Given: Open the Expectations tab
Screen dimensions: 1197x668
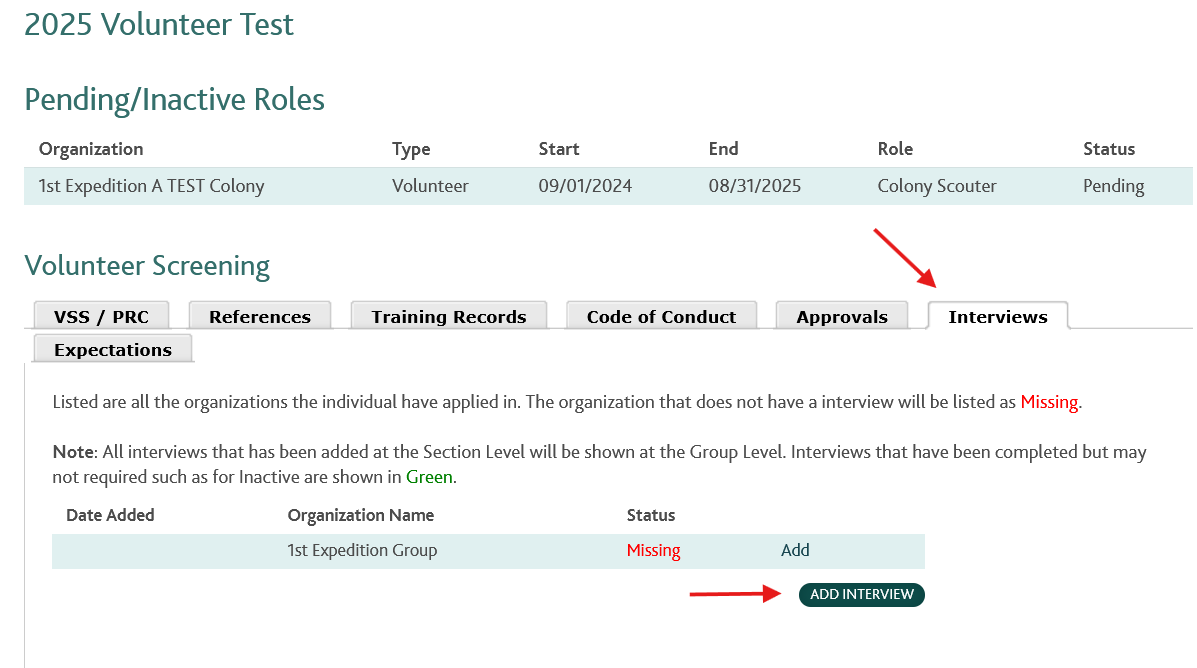Looking at the screenshot, I should 113,349.
